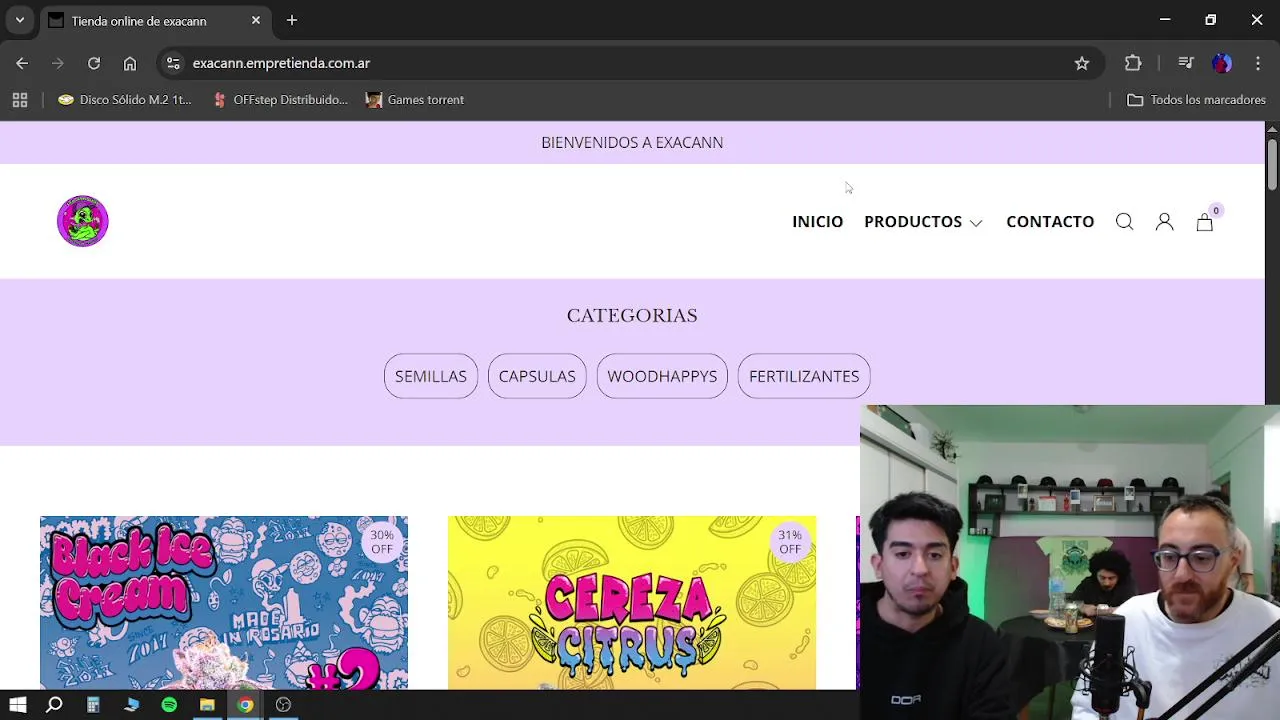The width and height of the screenshot is (1280, 720).
Task: Open the user account icon
Action: click(1164, 222)
